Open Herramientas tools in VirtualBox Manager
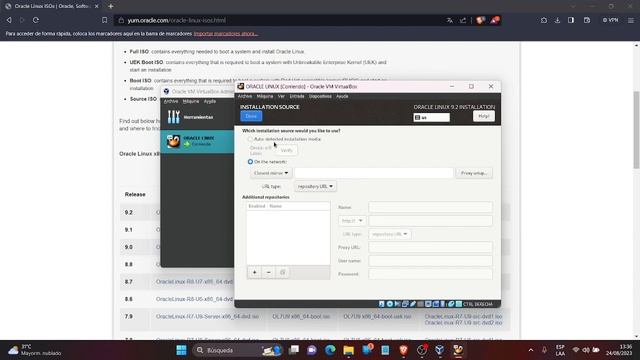The height and width of the screenshot is (360, 640). [197, 117]
